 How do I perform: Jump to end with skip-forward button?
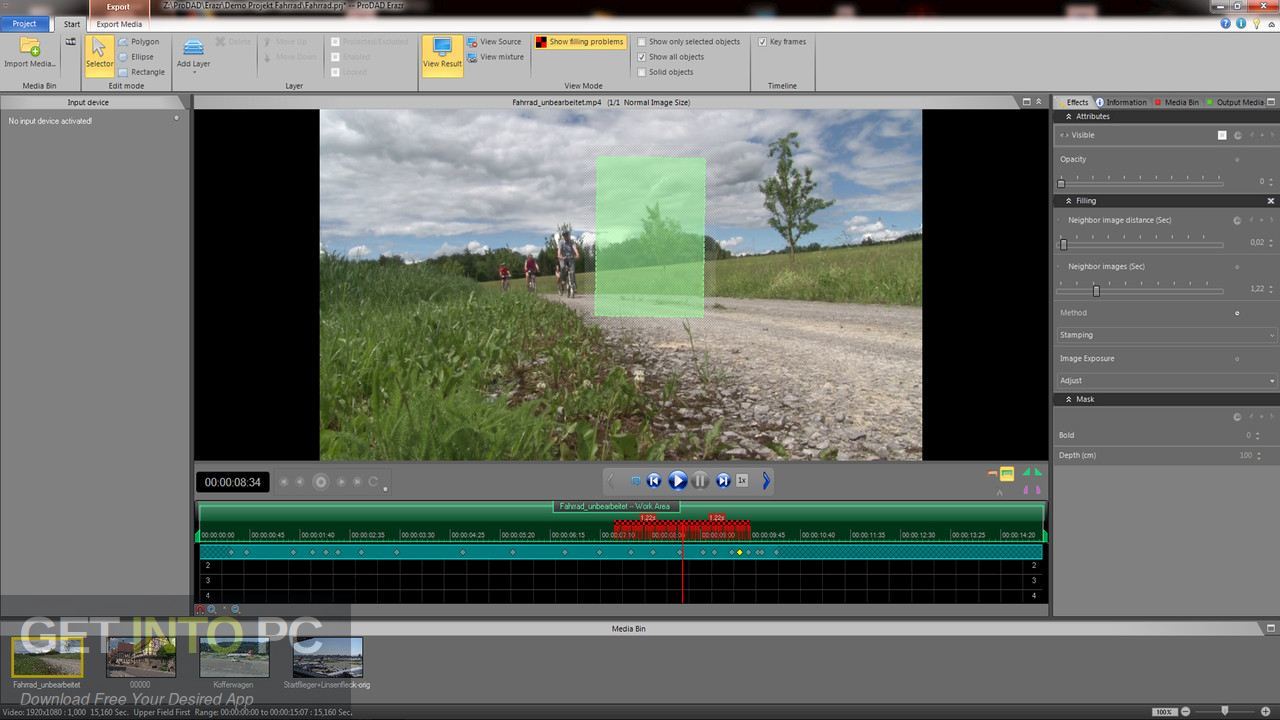coord(723,481)
